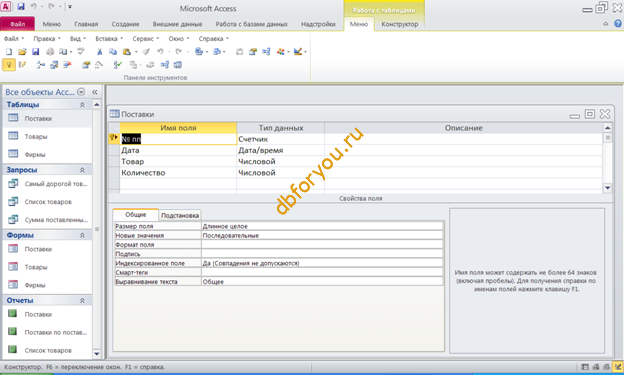Click the Print icon in the toolbar

[50, 52]
